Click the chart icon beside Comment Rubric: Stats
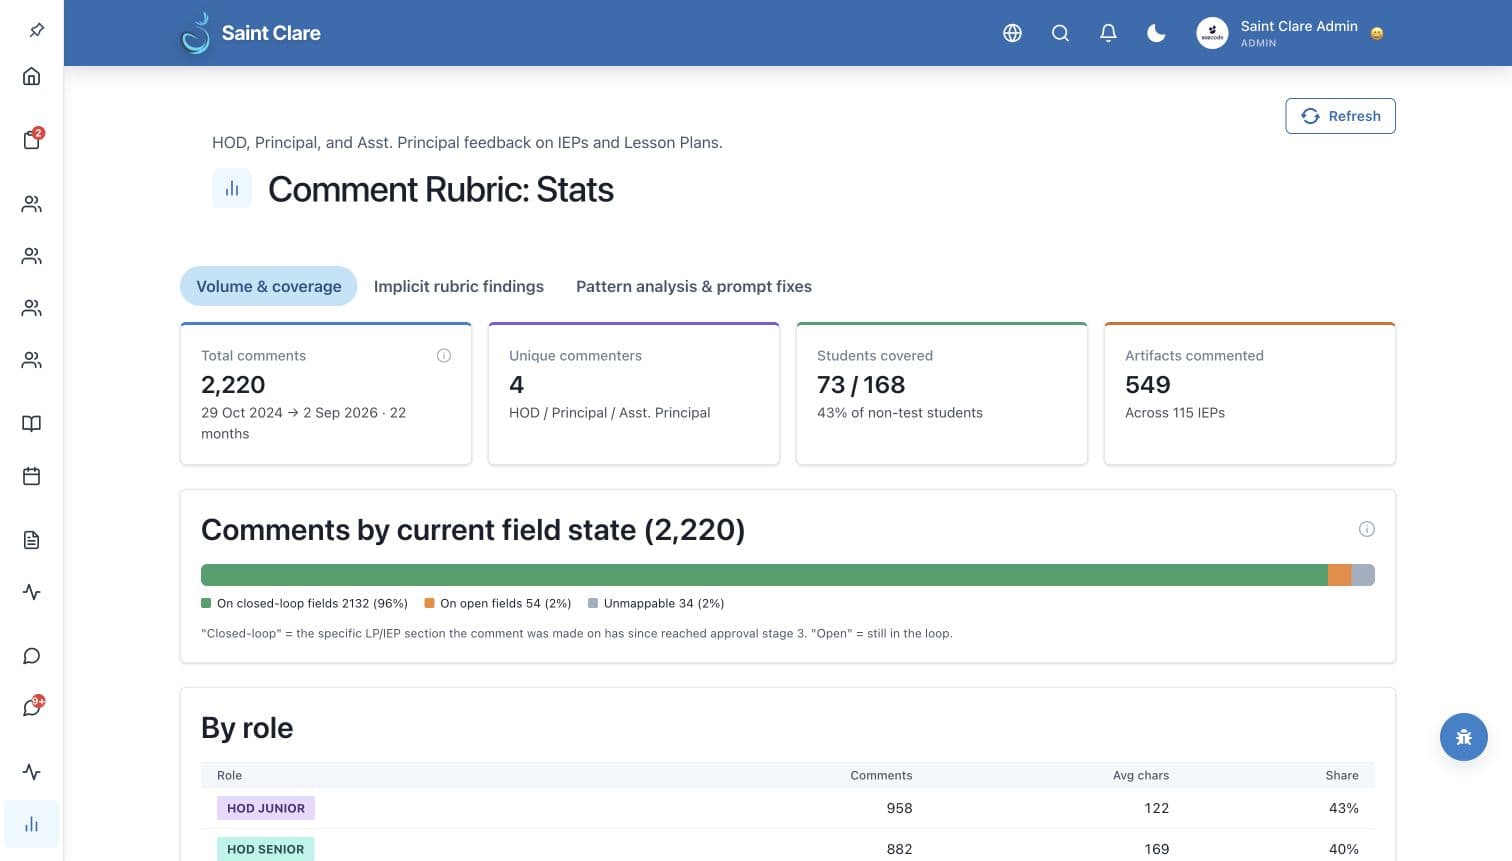 click(x=232, y=188)
